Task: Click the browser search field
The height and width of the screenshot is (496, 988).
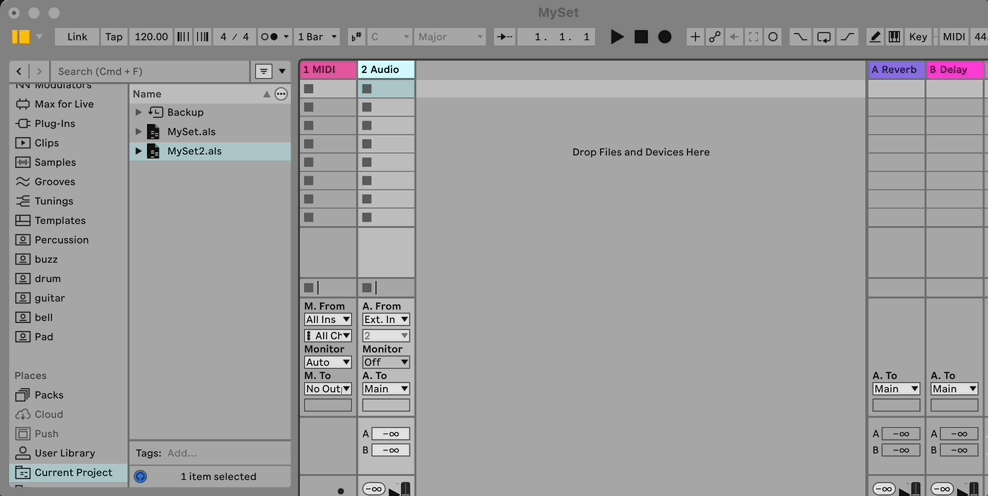Action: 150,72
